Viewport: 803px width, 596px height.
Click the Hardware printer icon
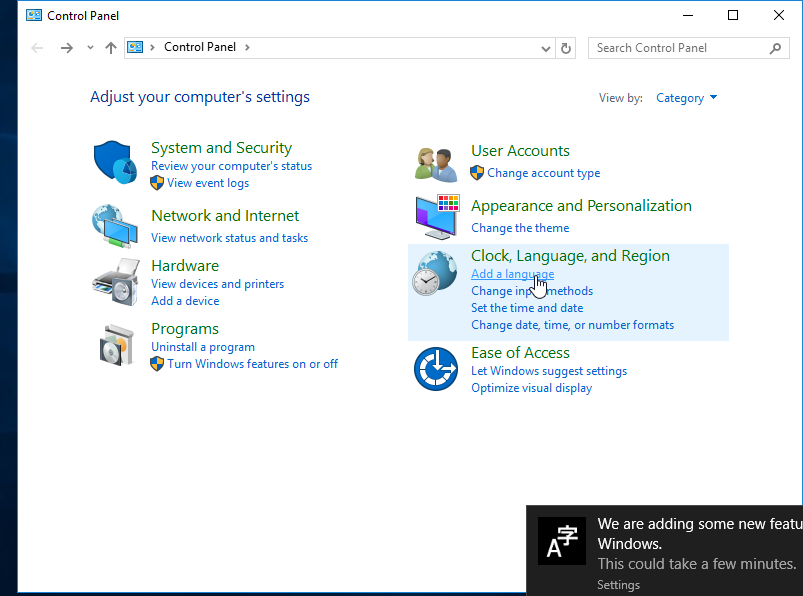[116, 282]
